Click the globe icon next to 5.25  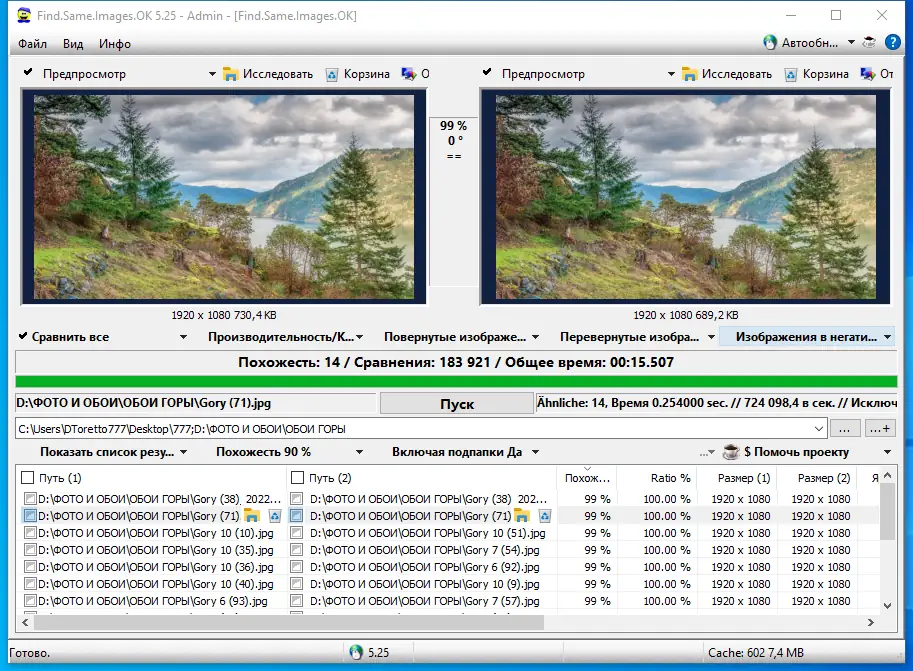[x=356, y=652]
